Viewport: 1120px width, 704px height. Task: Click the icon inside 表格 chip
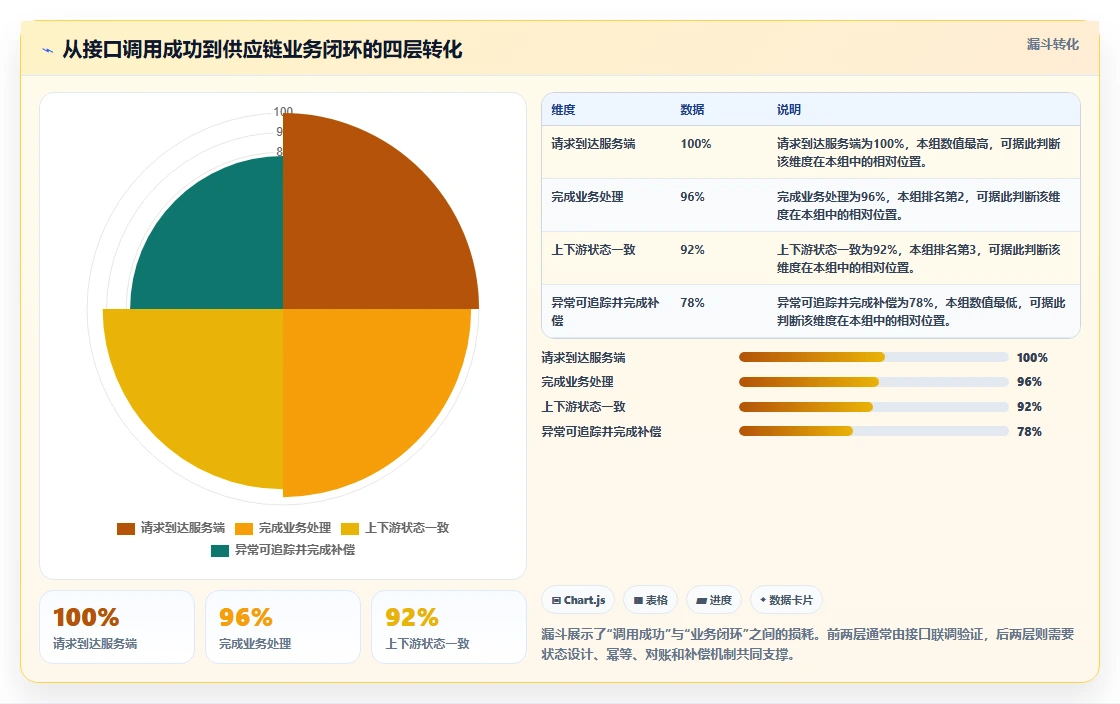click(x=639, y=600)
